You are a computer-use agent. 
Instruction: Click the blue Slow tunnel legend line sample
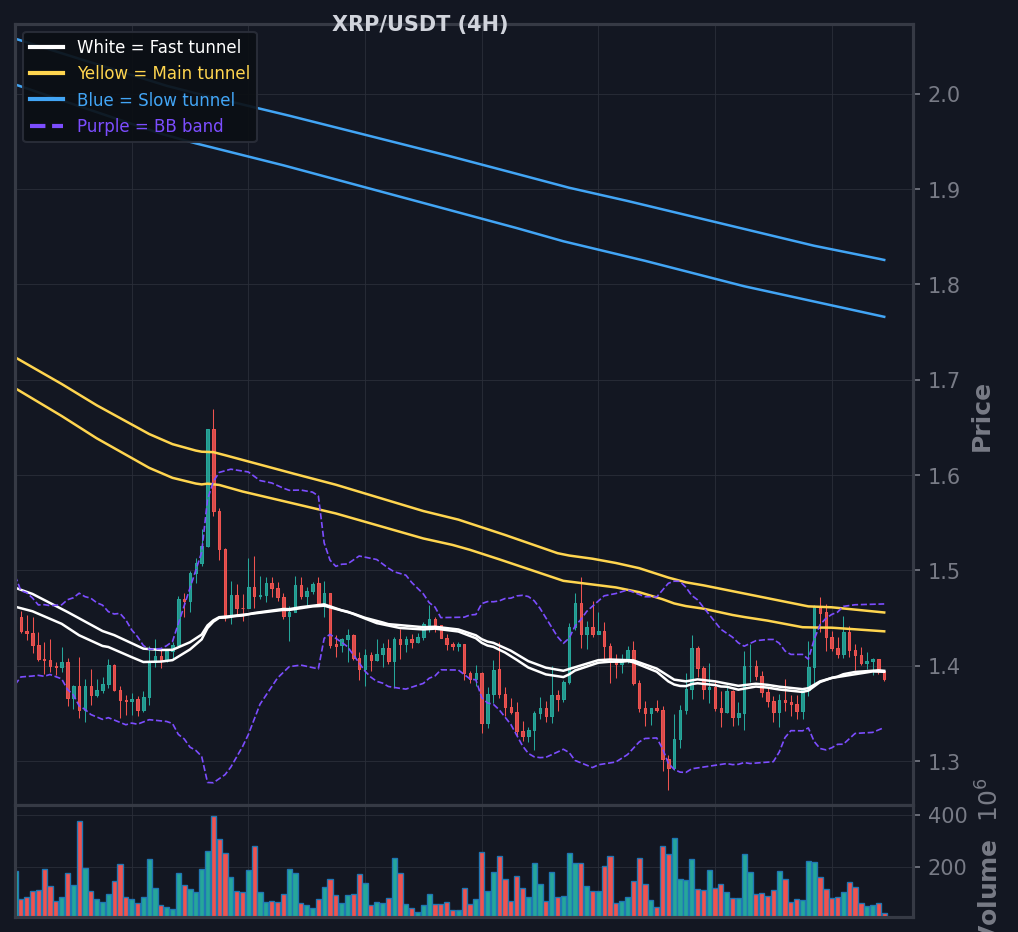tap(47, 100)
